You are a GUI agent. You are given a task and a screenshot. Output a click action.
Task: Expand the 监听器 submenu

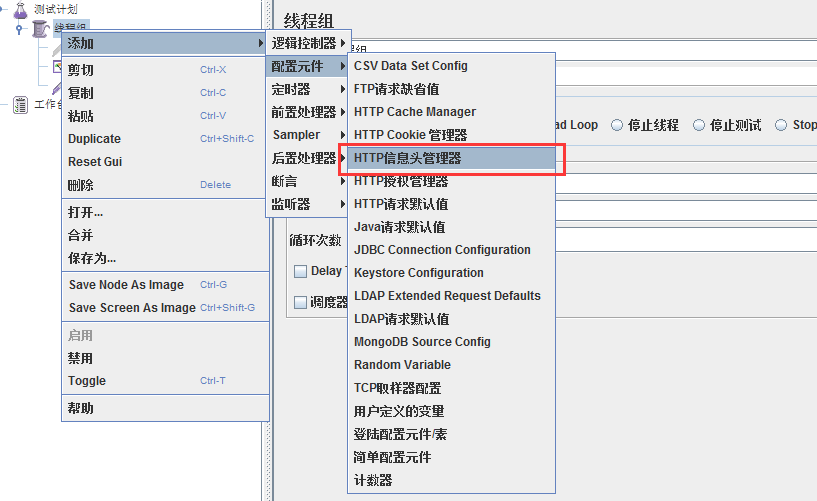308,204
